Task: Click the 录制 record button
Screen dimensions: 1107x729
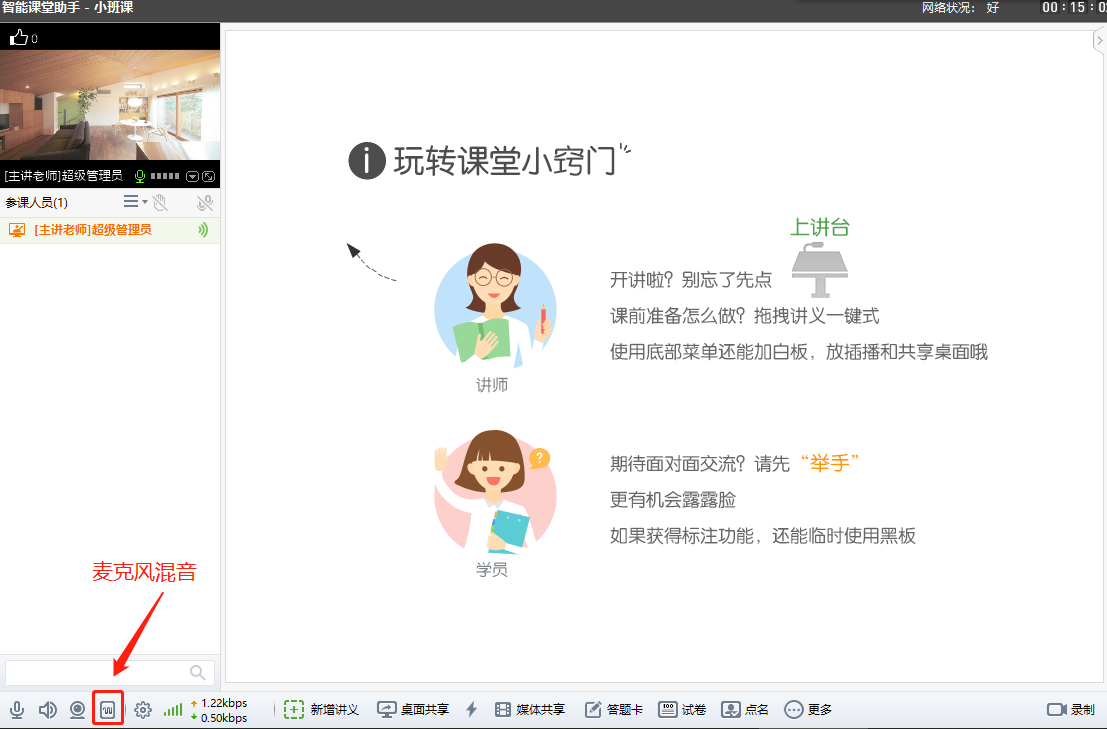Action: 1071,710
